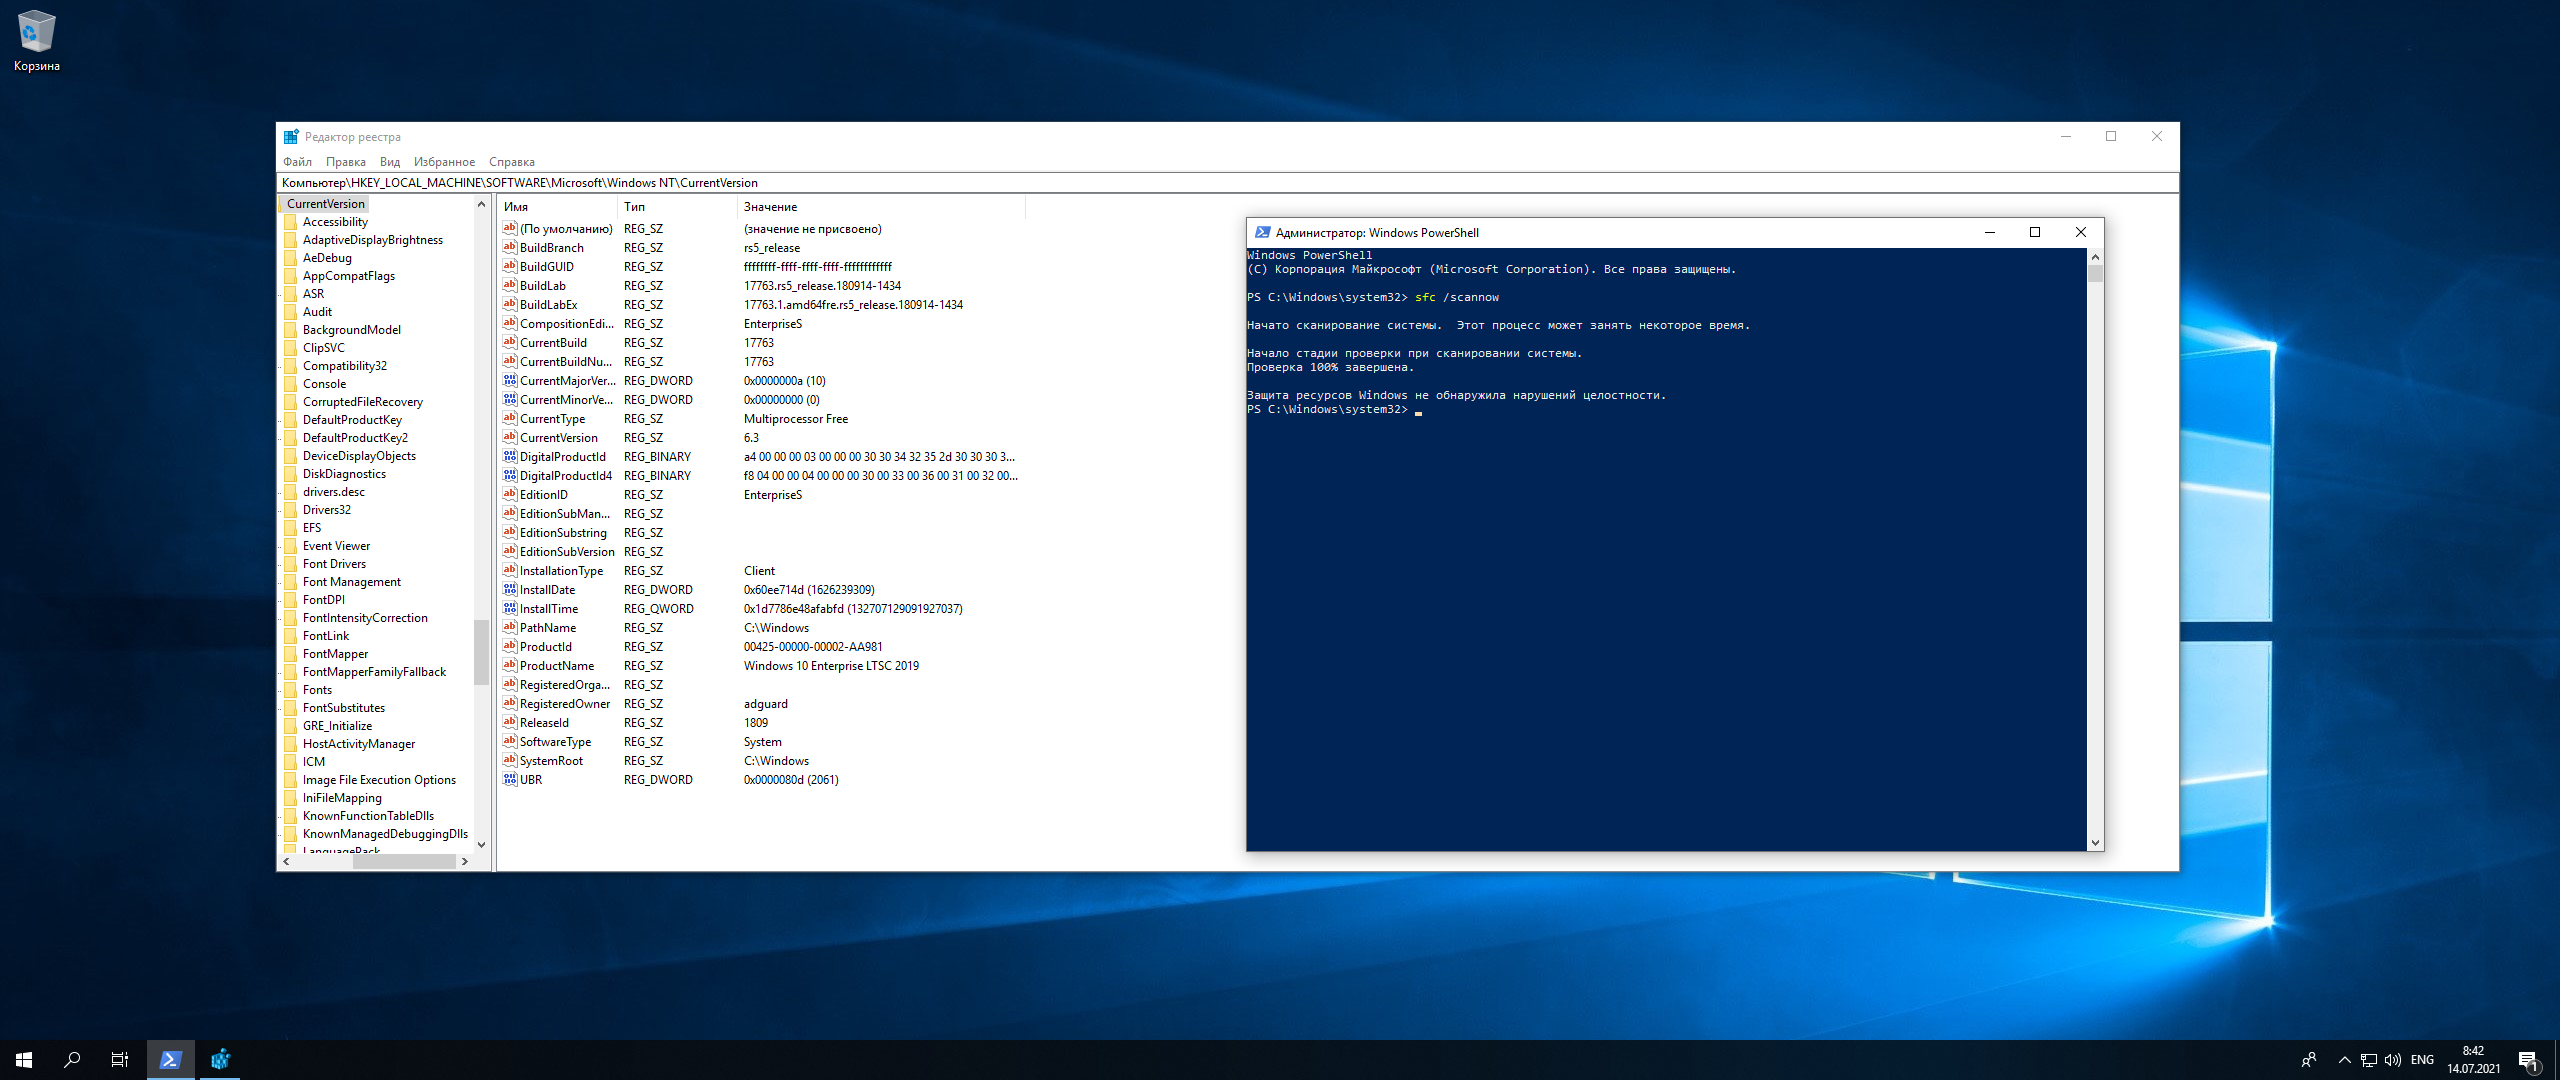Select the ReleaseId value row
The image size is (2560, 1080).
[x=760, y=723]
